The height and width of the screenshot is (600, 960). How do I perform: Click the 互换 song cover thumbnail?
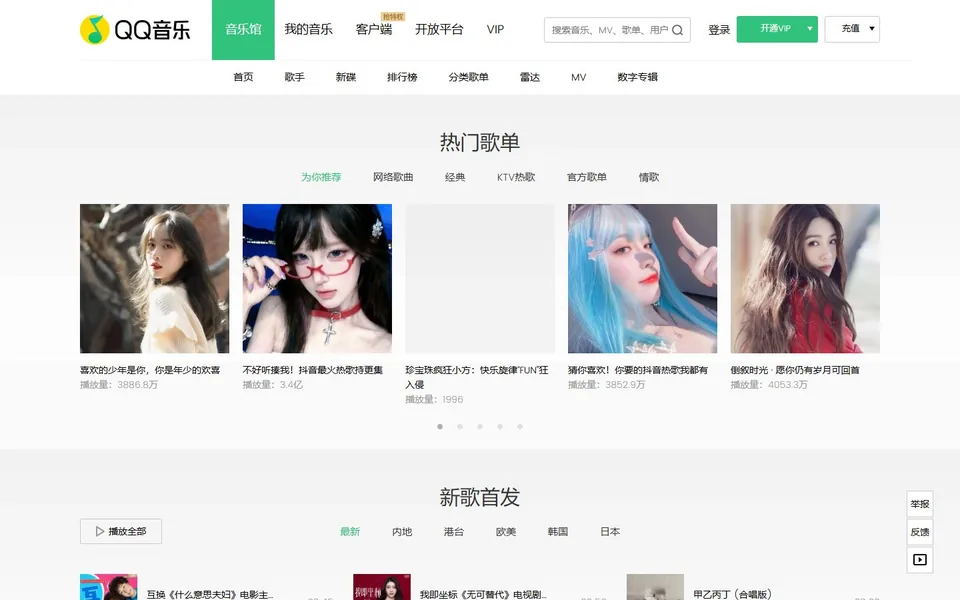click(x=108, y=587)
